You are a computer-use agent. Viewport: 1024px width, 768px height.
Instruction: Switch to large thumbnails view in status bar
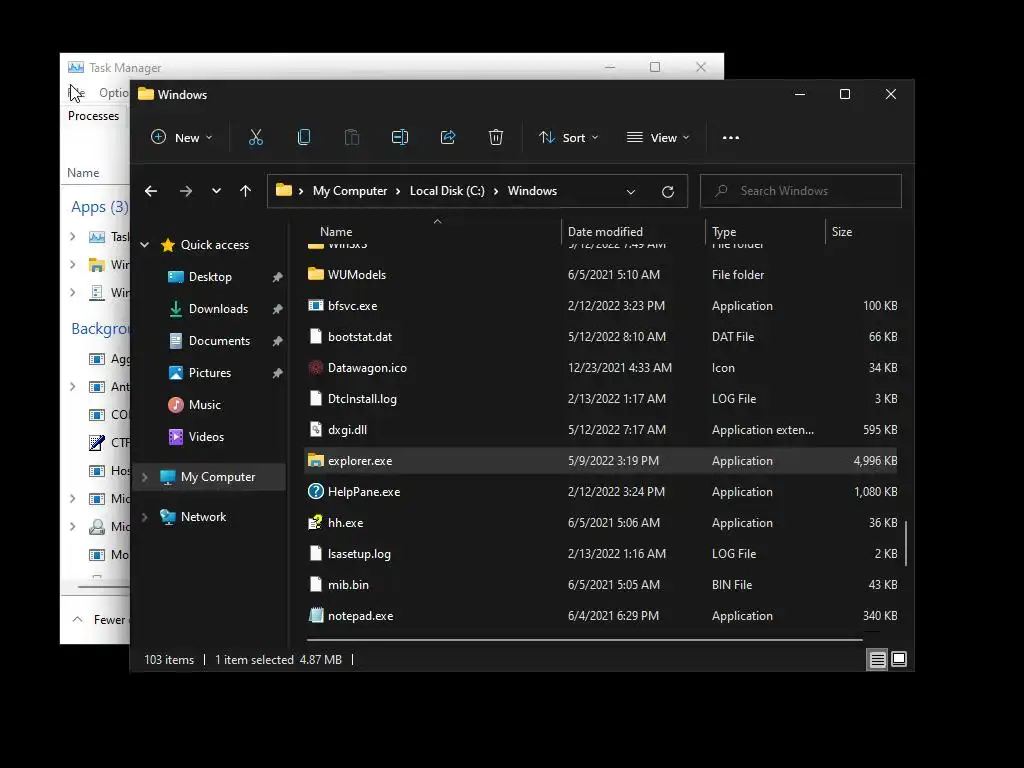(x=899, y=660)
